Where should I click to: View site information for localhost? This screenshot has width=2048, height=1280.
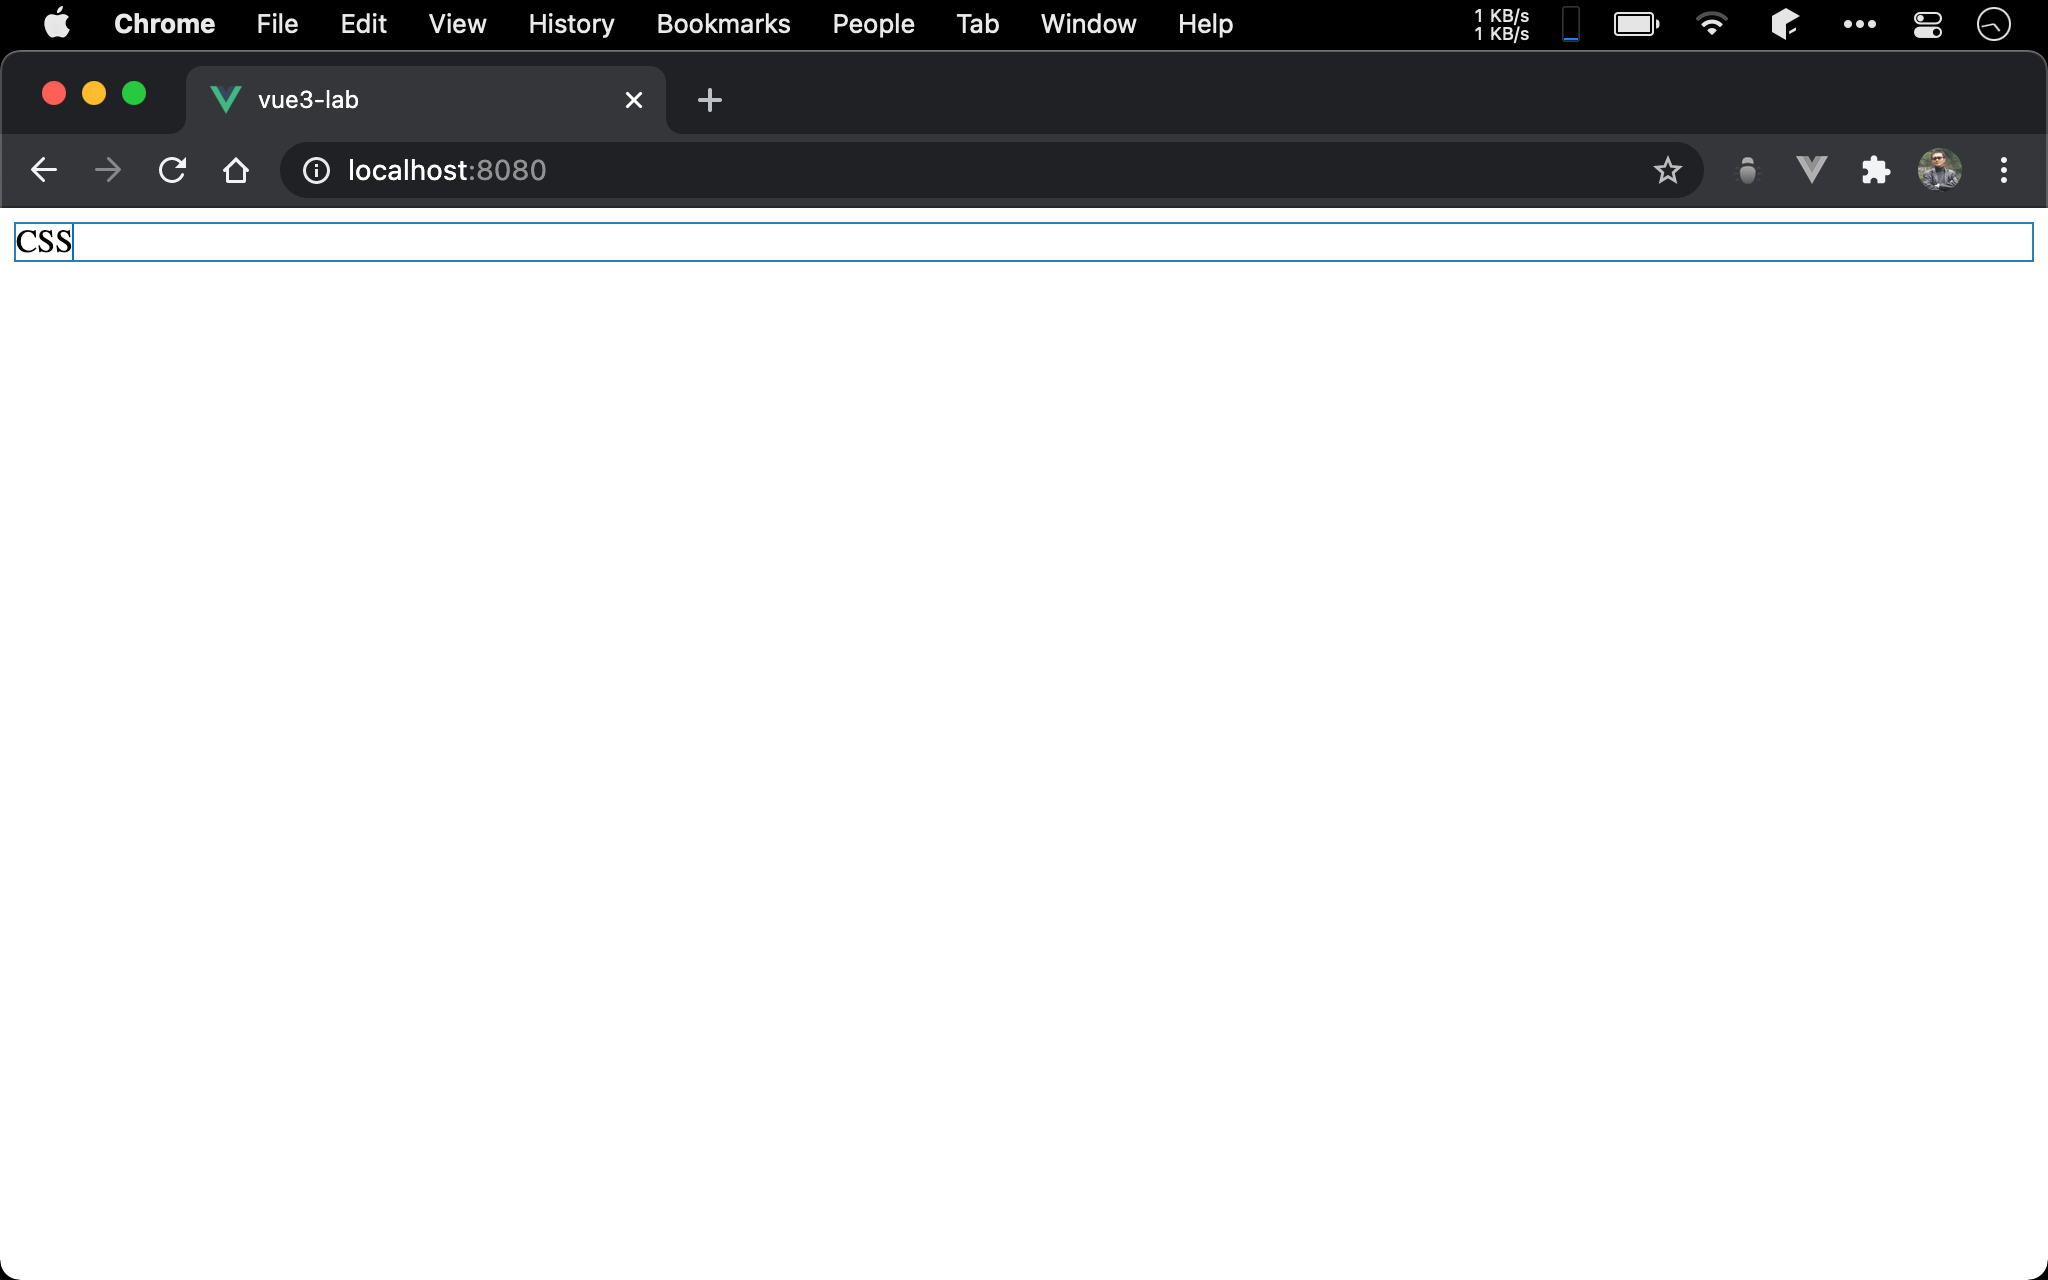316,170
